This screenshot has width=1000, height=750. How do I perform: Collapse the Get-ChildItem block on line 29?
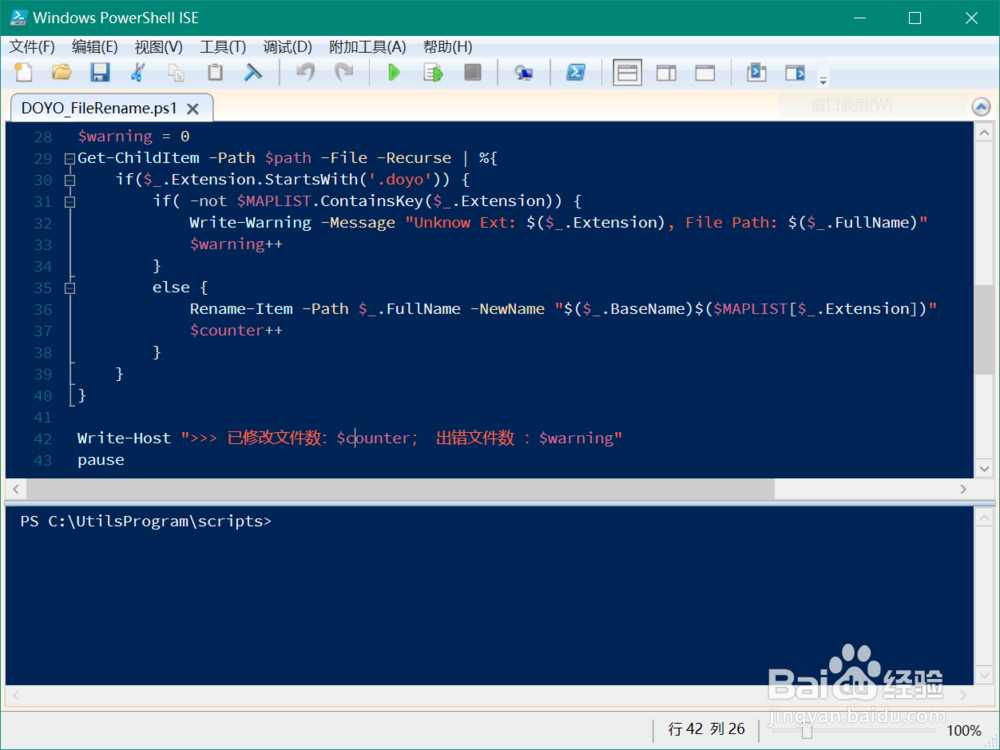[x=70, y=159]
